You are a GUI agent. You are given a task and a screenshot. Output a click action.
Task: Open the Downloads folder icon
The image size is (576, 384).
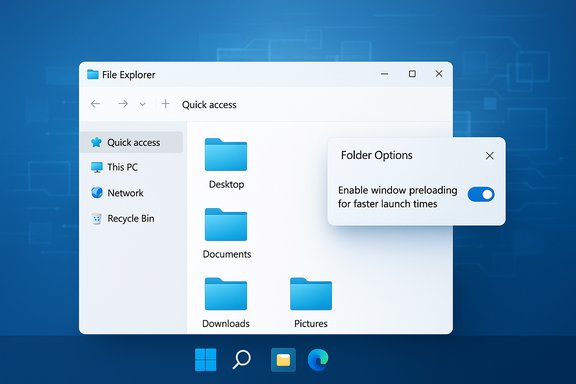(226, 294)
